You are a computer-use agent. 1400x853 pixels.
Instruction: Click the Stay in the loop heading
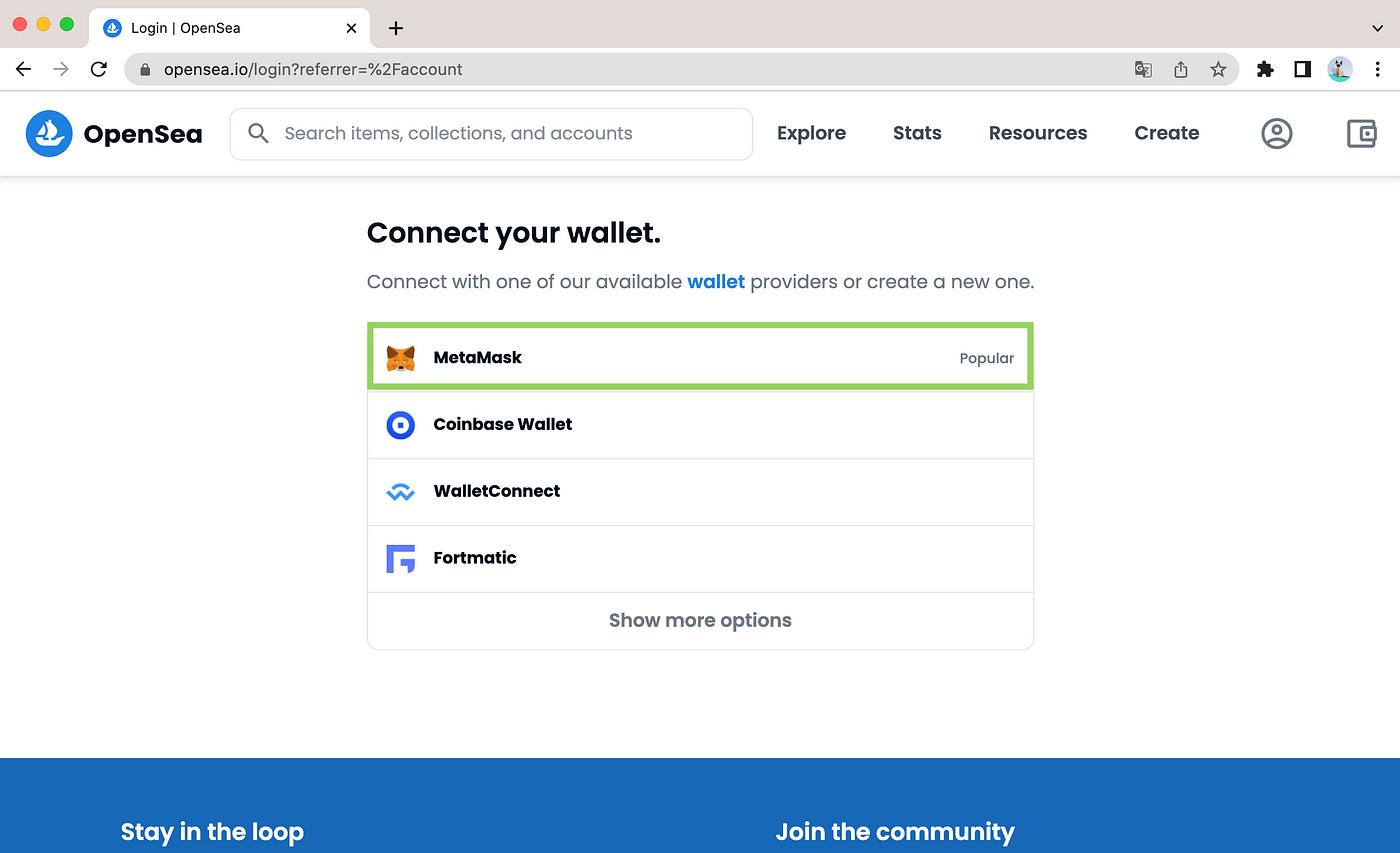coord(212,832)
